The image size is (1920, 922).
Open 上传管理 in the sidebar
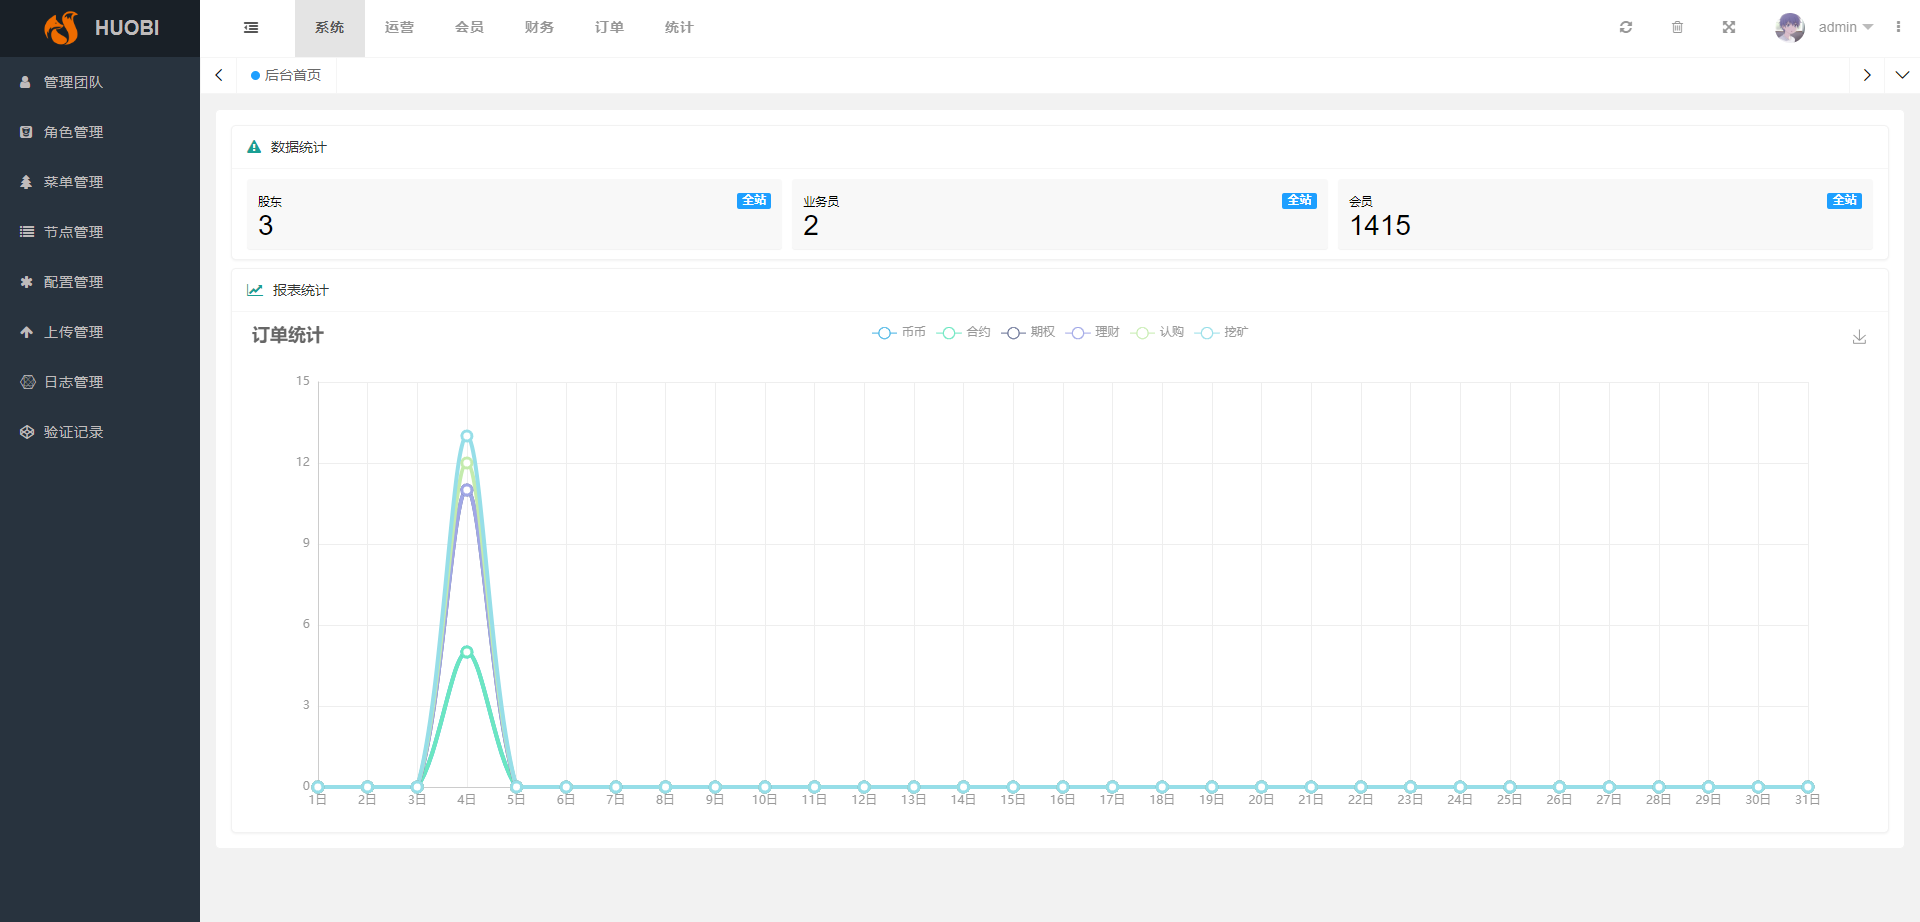pos(100,332)
